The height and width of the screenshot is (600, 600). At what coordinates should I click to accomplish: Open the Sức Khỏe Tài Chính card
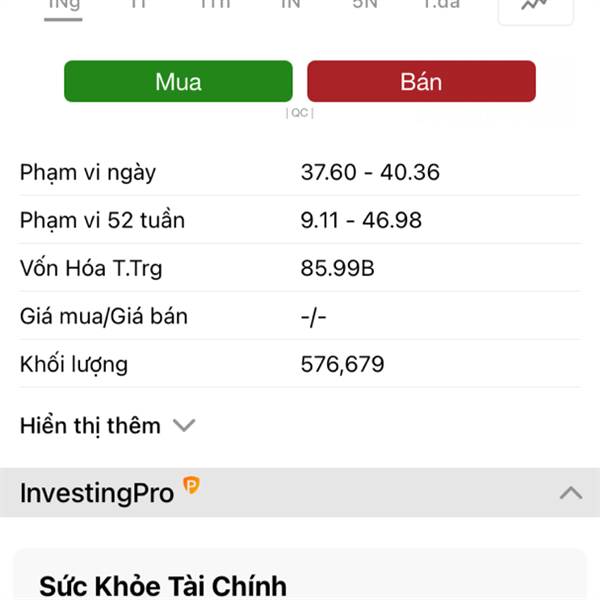(x=300, y=575)
